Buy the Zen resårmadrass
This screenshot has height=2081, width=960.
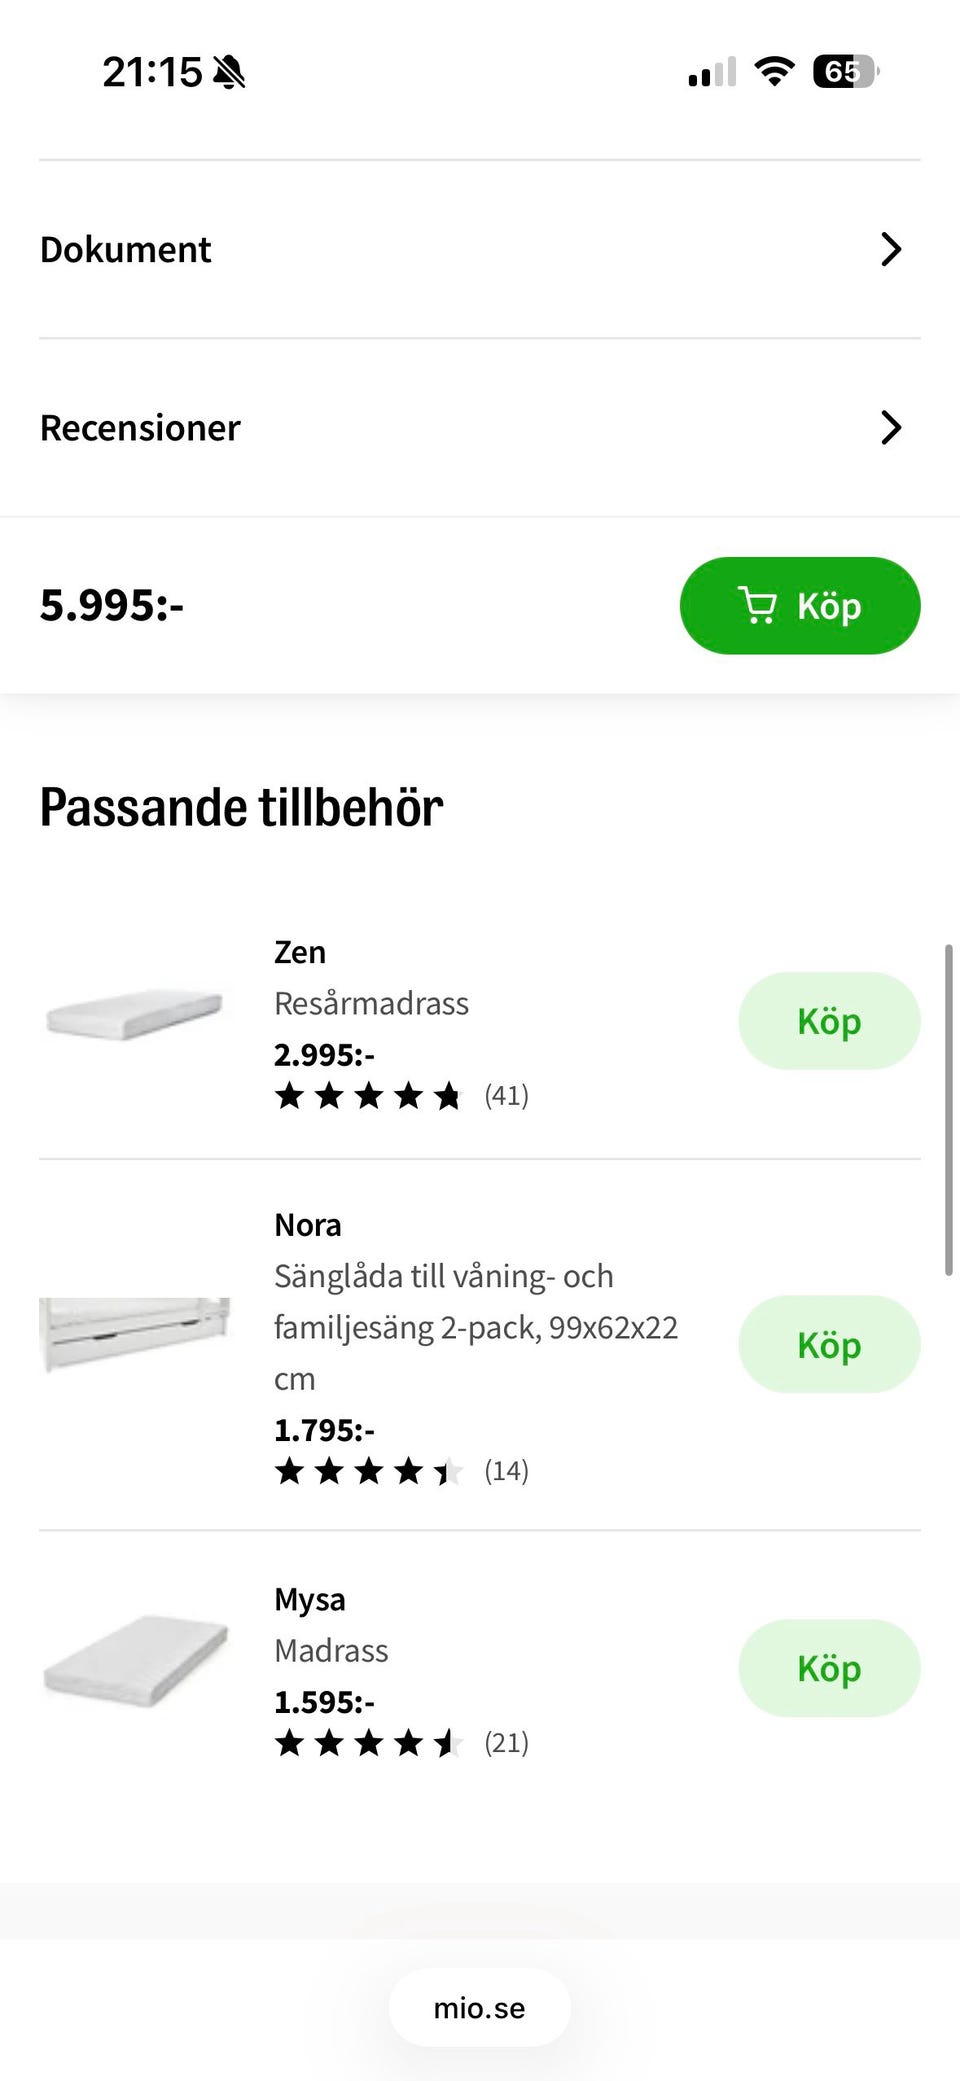coord(829,1021)
